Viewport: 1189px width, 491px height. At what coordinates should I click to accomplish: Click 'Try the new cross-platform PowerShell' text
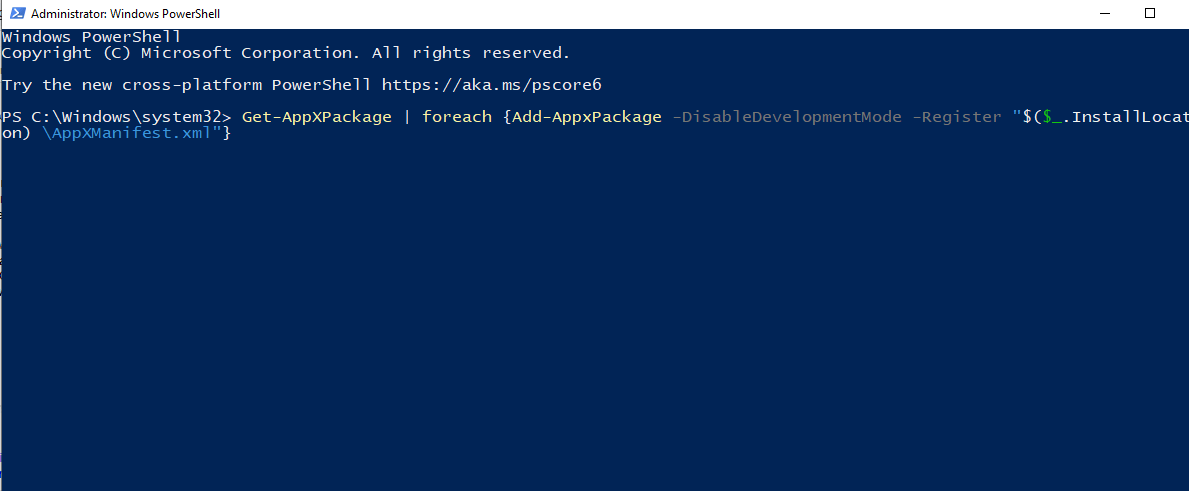[x=186, y=85]
